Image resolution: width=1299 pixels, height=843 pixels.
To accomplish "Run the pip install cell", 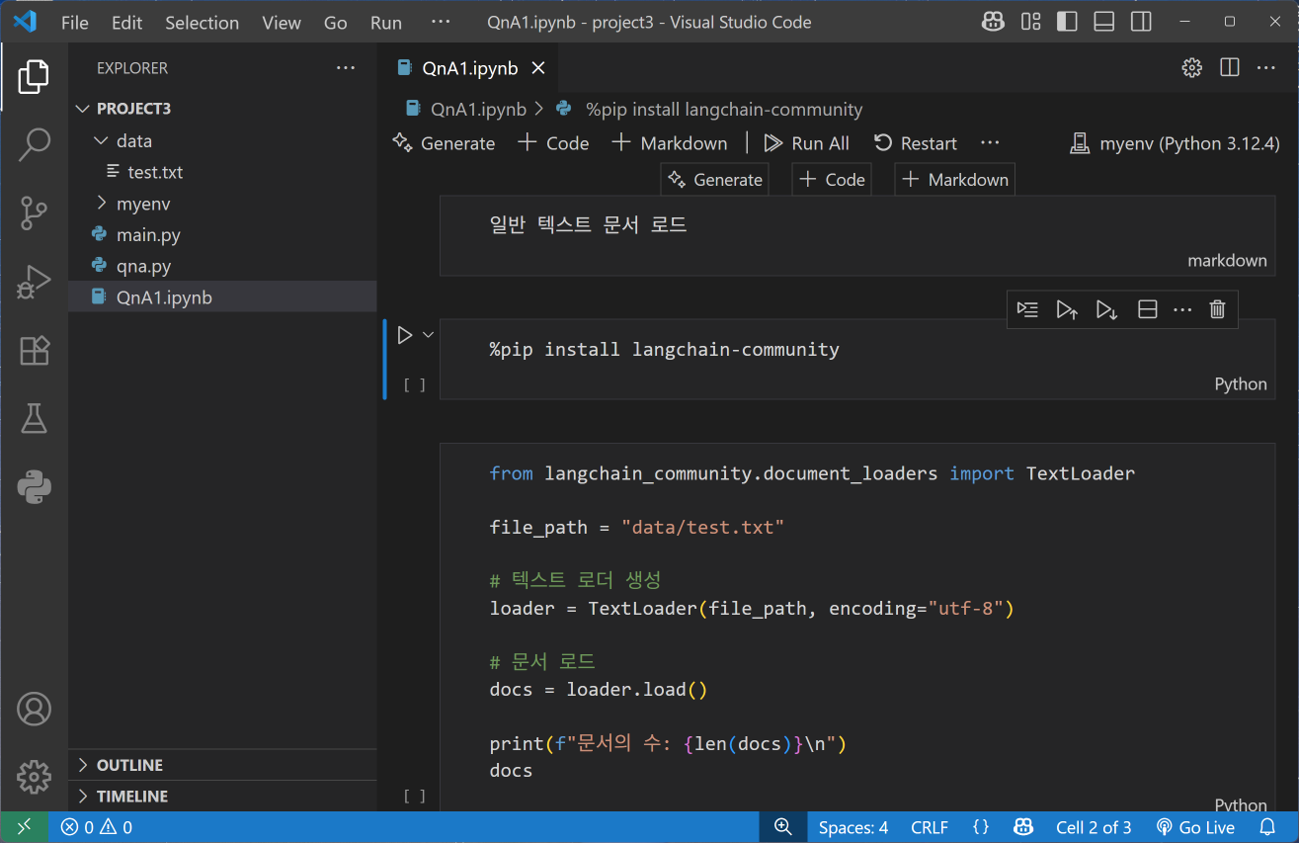I will pyautogui.click(x=405, y=335).
